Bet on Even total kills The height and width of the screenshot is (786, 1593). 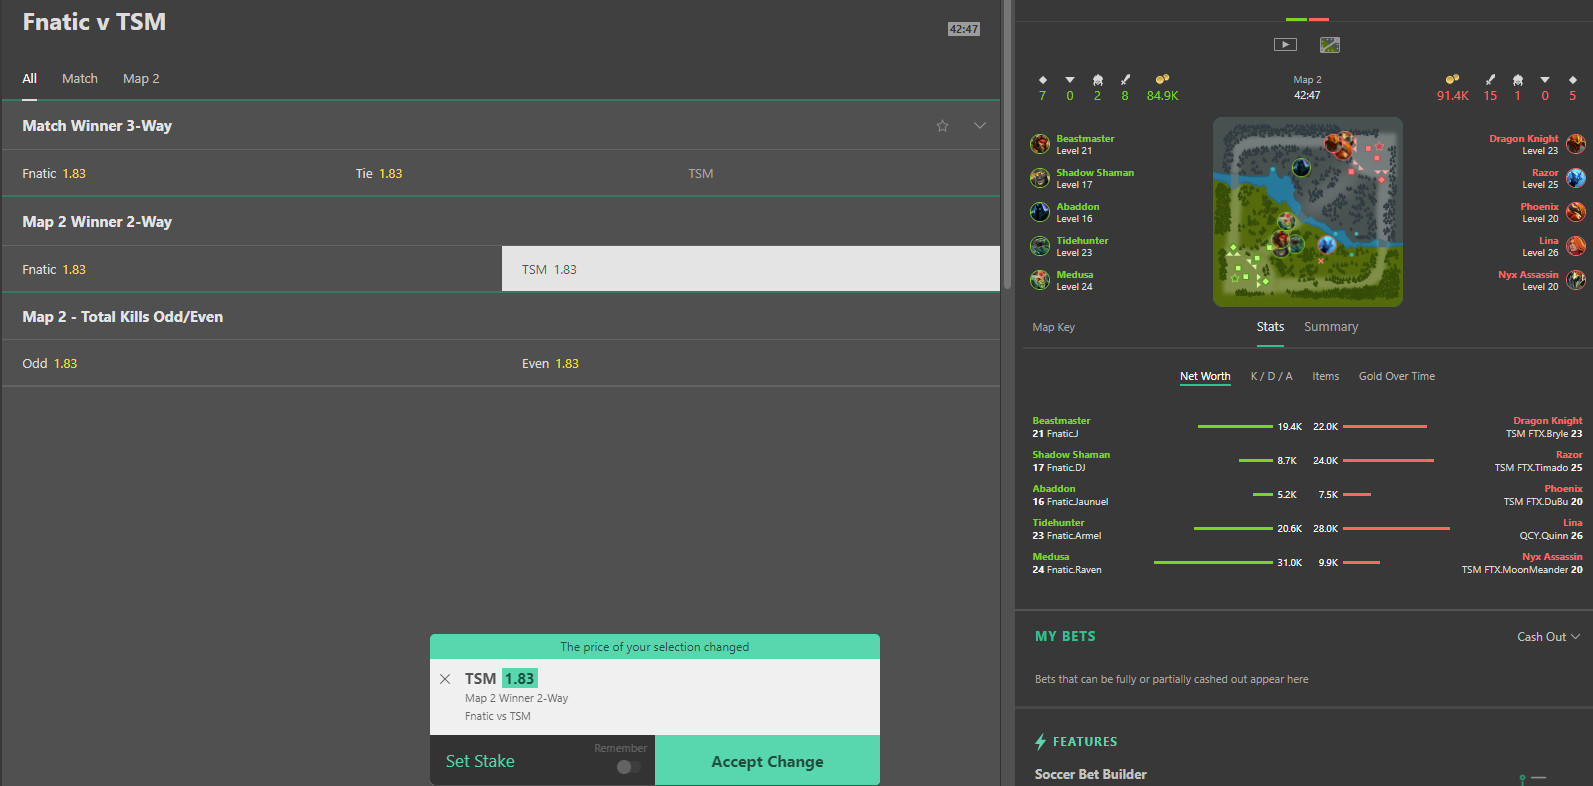(751, 363)
